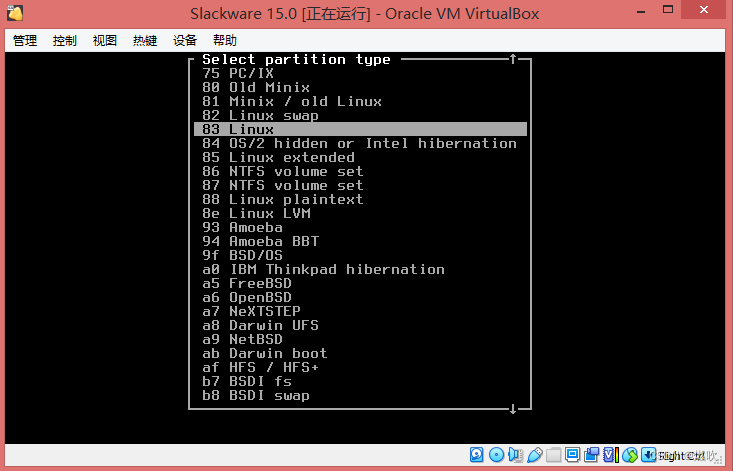Select the '85 Linux extended' entry
Viewport: 733px width, 471px height.
(x=360, y=157)
